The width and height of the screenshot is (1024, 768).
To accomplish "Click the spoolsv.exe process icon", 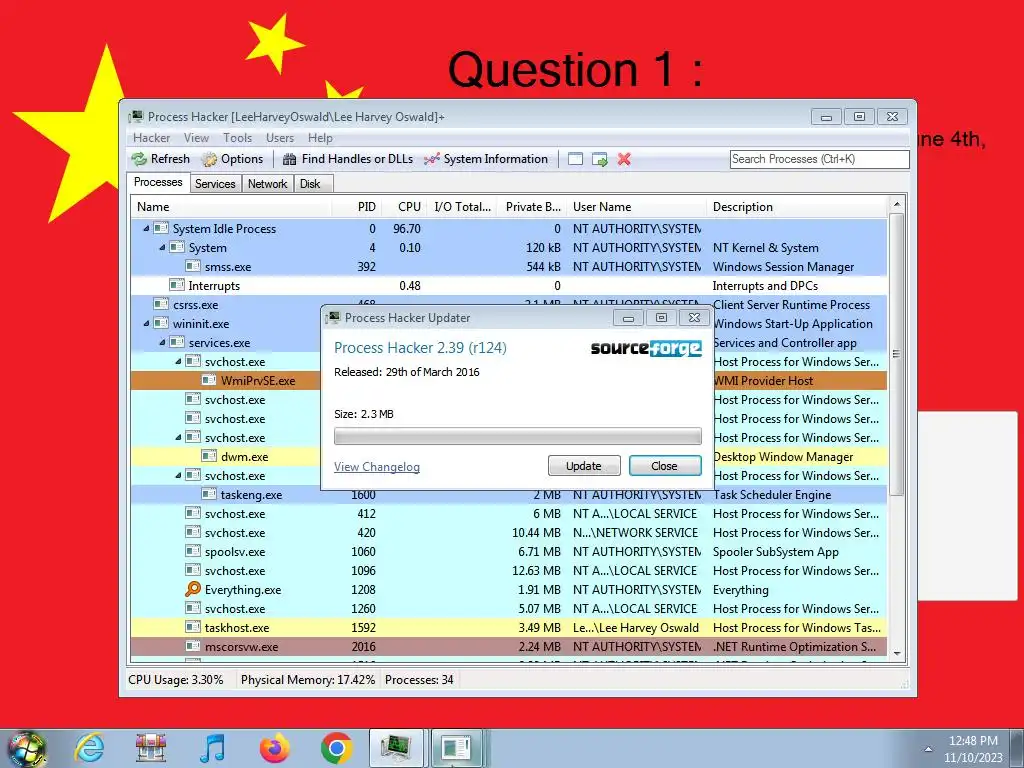I will pyautogui.click(x=193, y=552).
